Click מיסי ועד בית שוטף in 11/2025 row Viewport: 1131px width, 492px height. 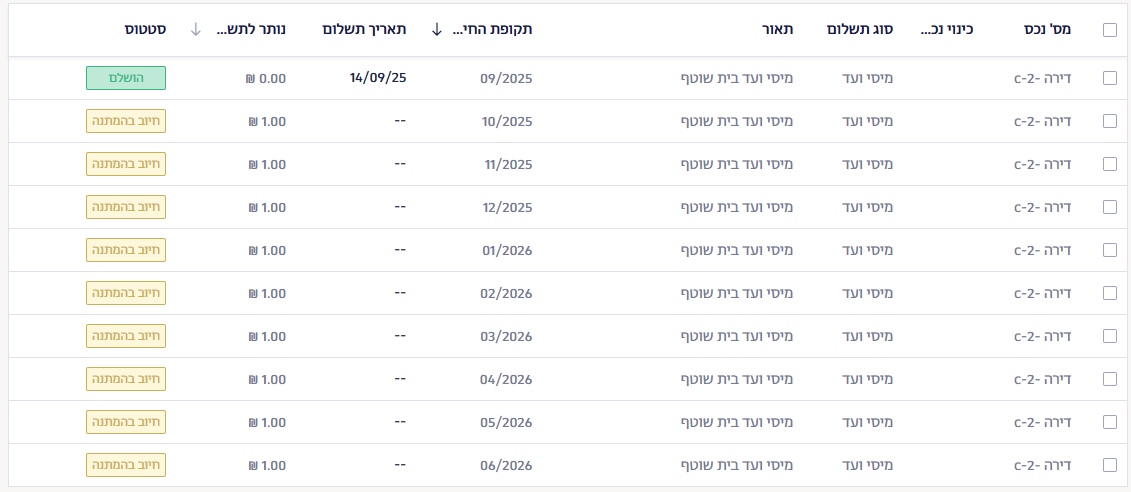click(736, 164)
